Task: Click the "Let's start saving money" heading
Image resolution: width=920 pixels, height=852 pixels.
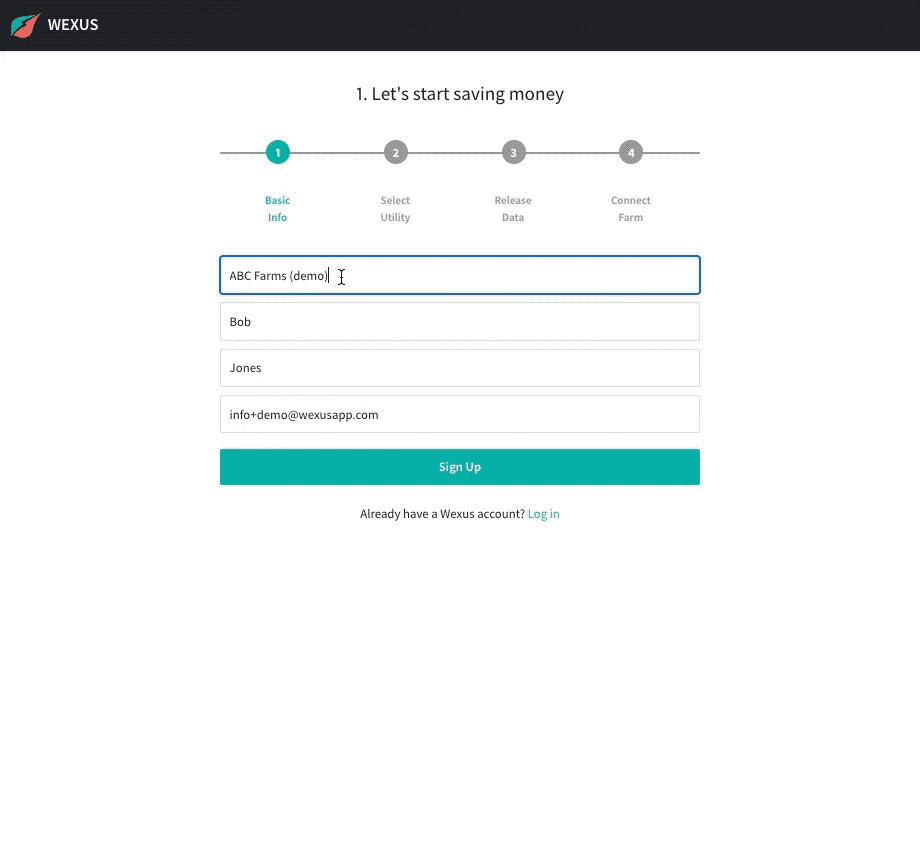Action: [459, 94]
